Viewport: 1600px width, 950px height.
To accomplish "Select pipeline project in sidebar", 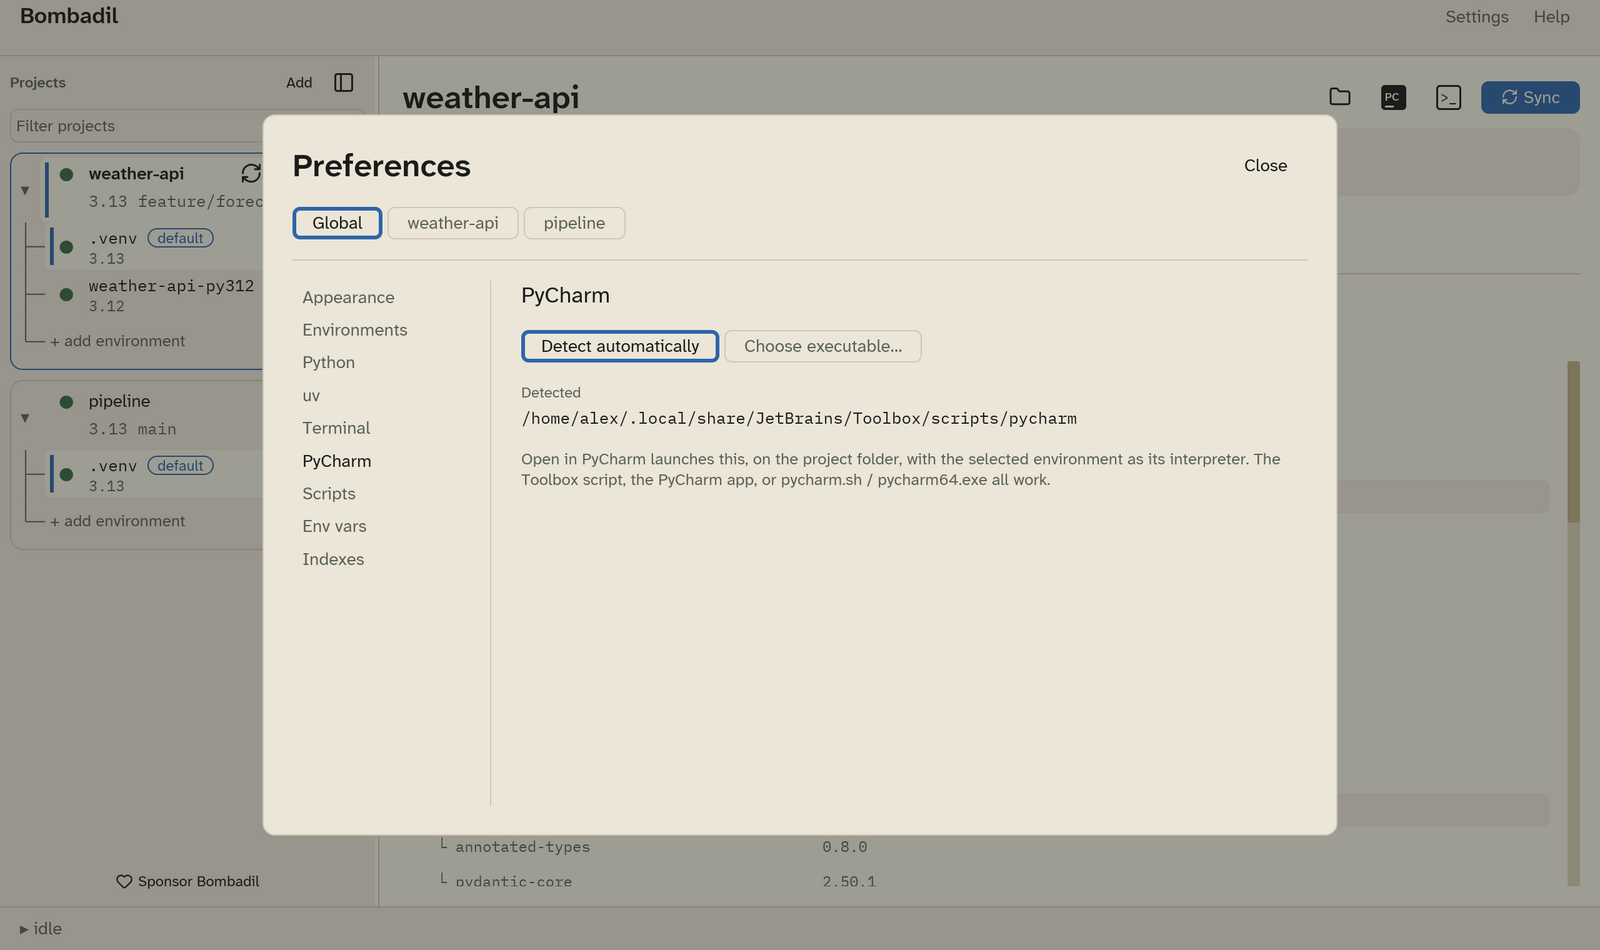I will click(x=119, y=401).
